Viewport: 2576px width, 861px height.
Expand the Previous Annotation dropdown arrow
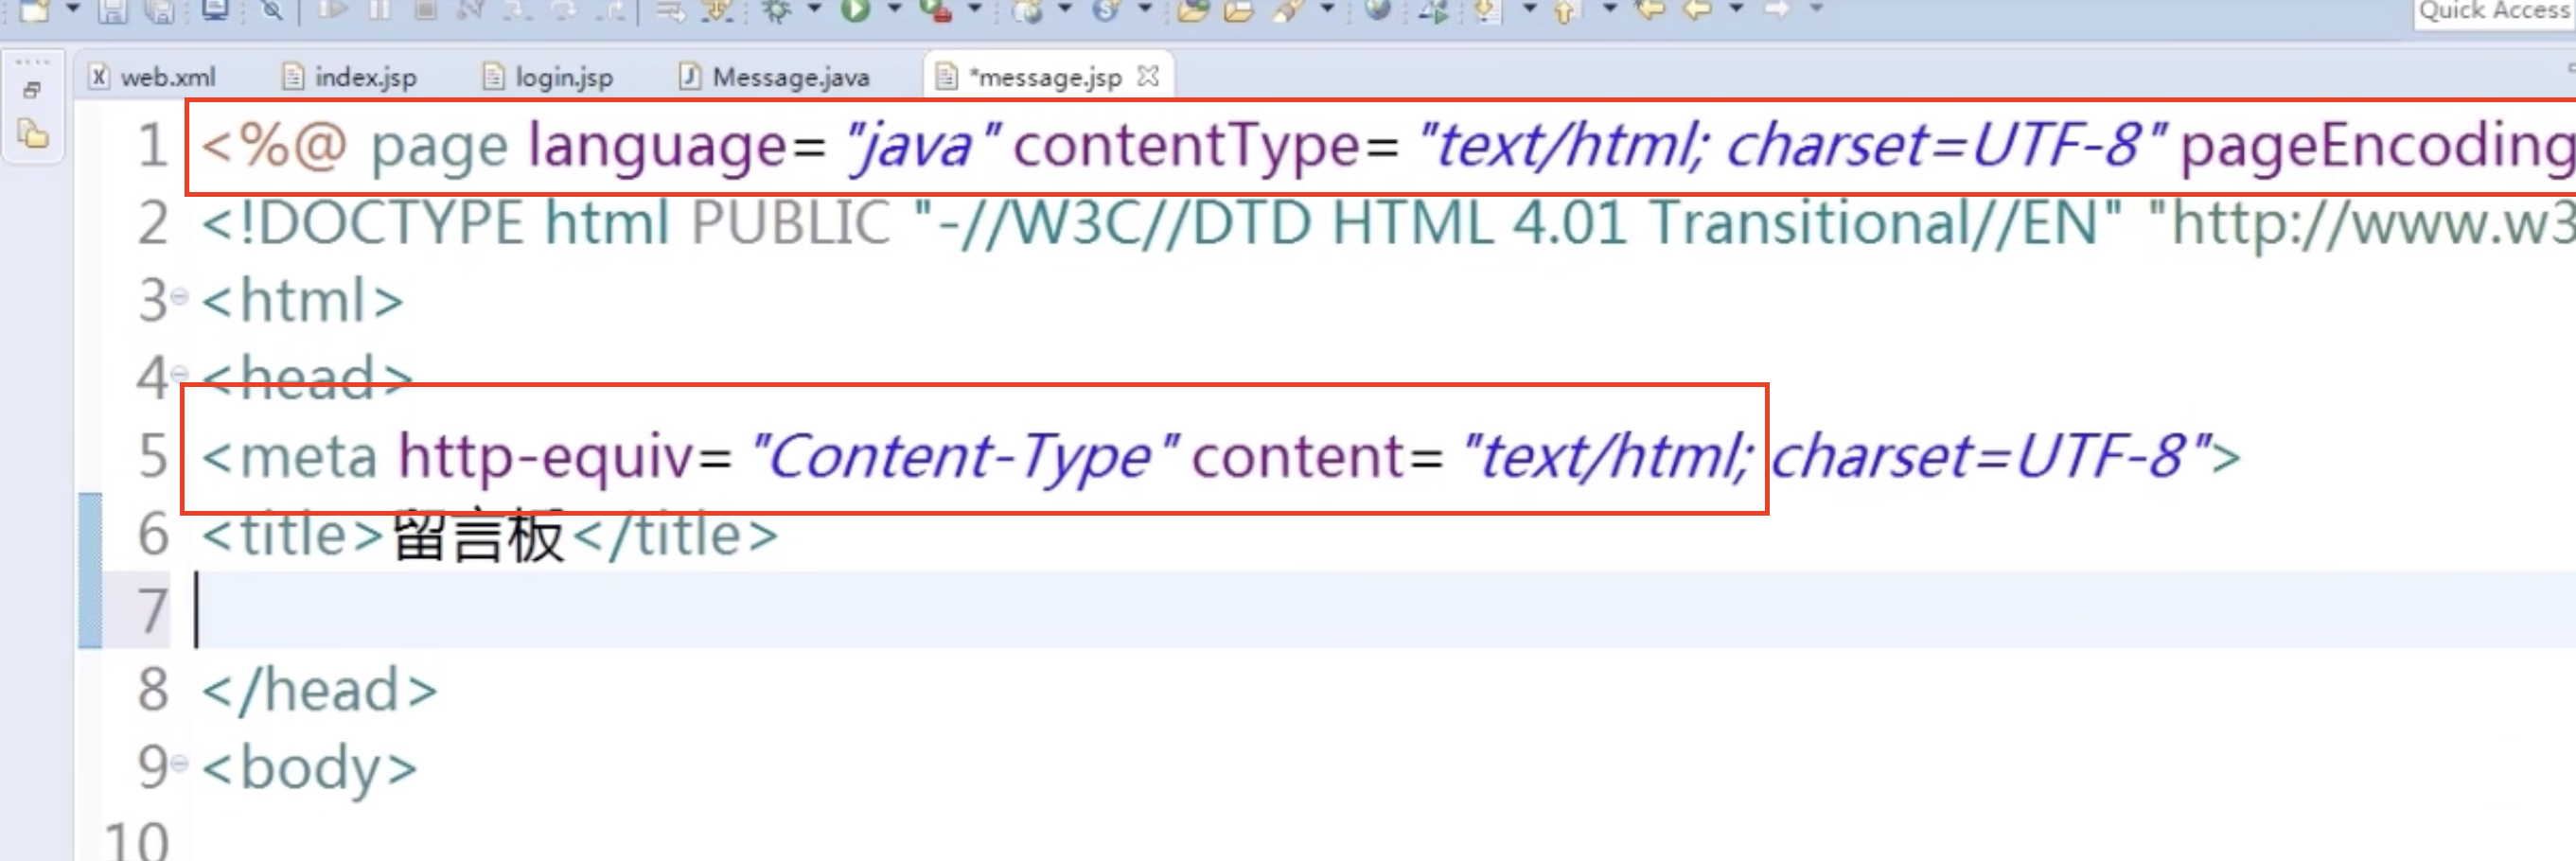(x=1609, y=9)
